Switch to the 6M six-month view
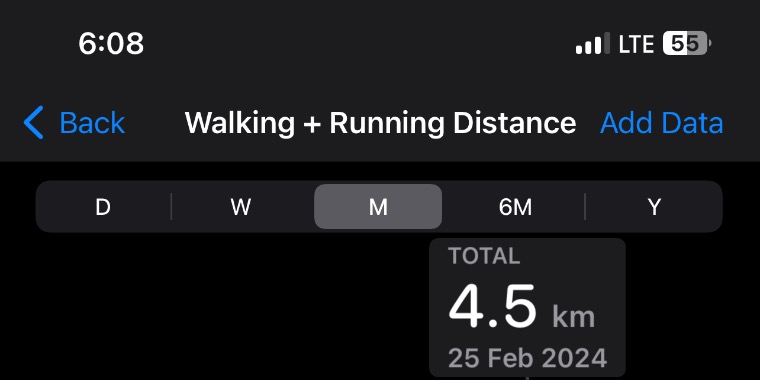The image size is (760, 380). click(x=515, y=207)
